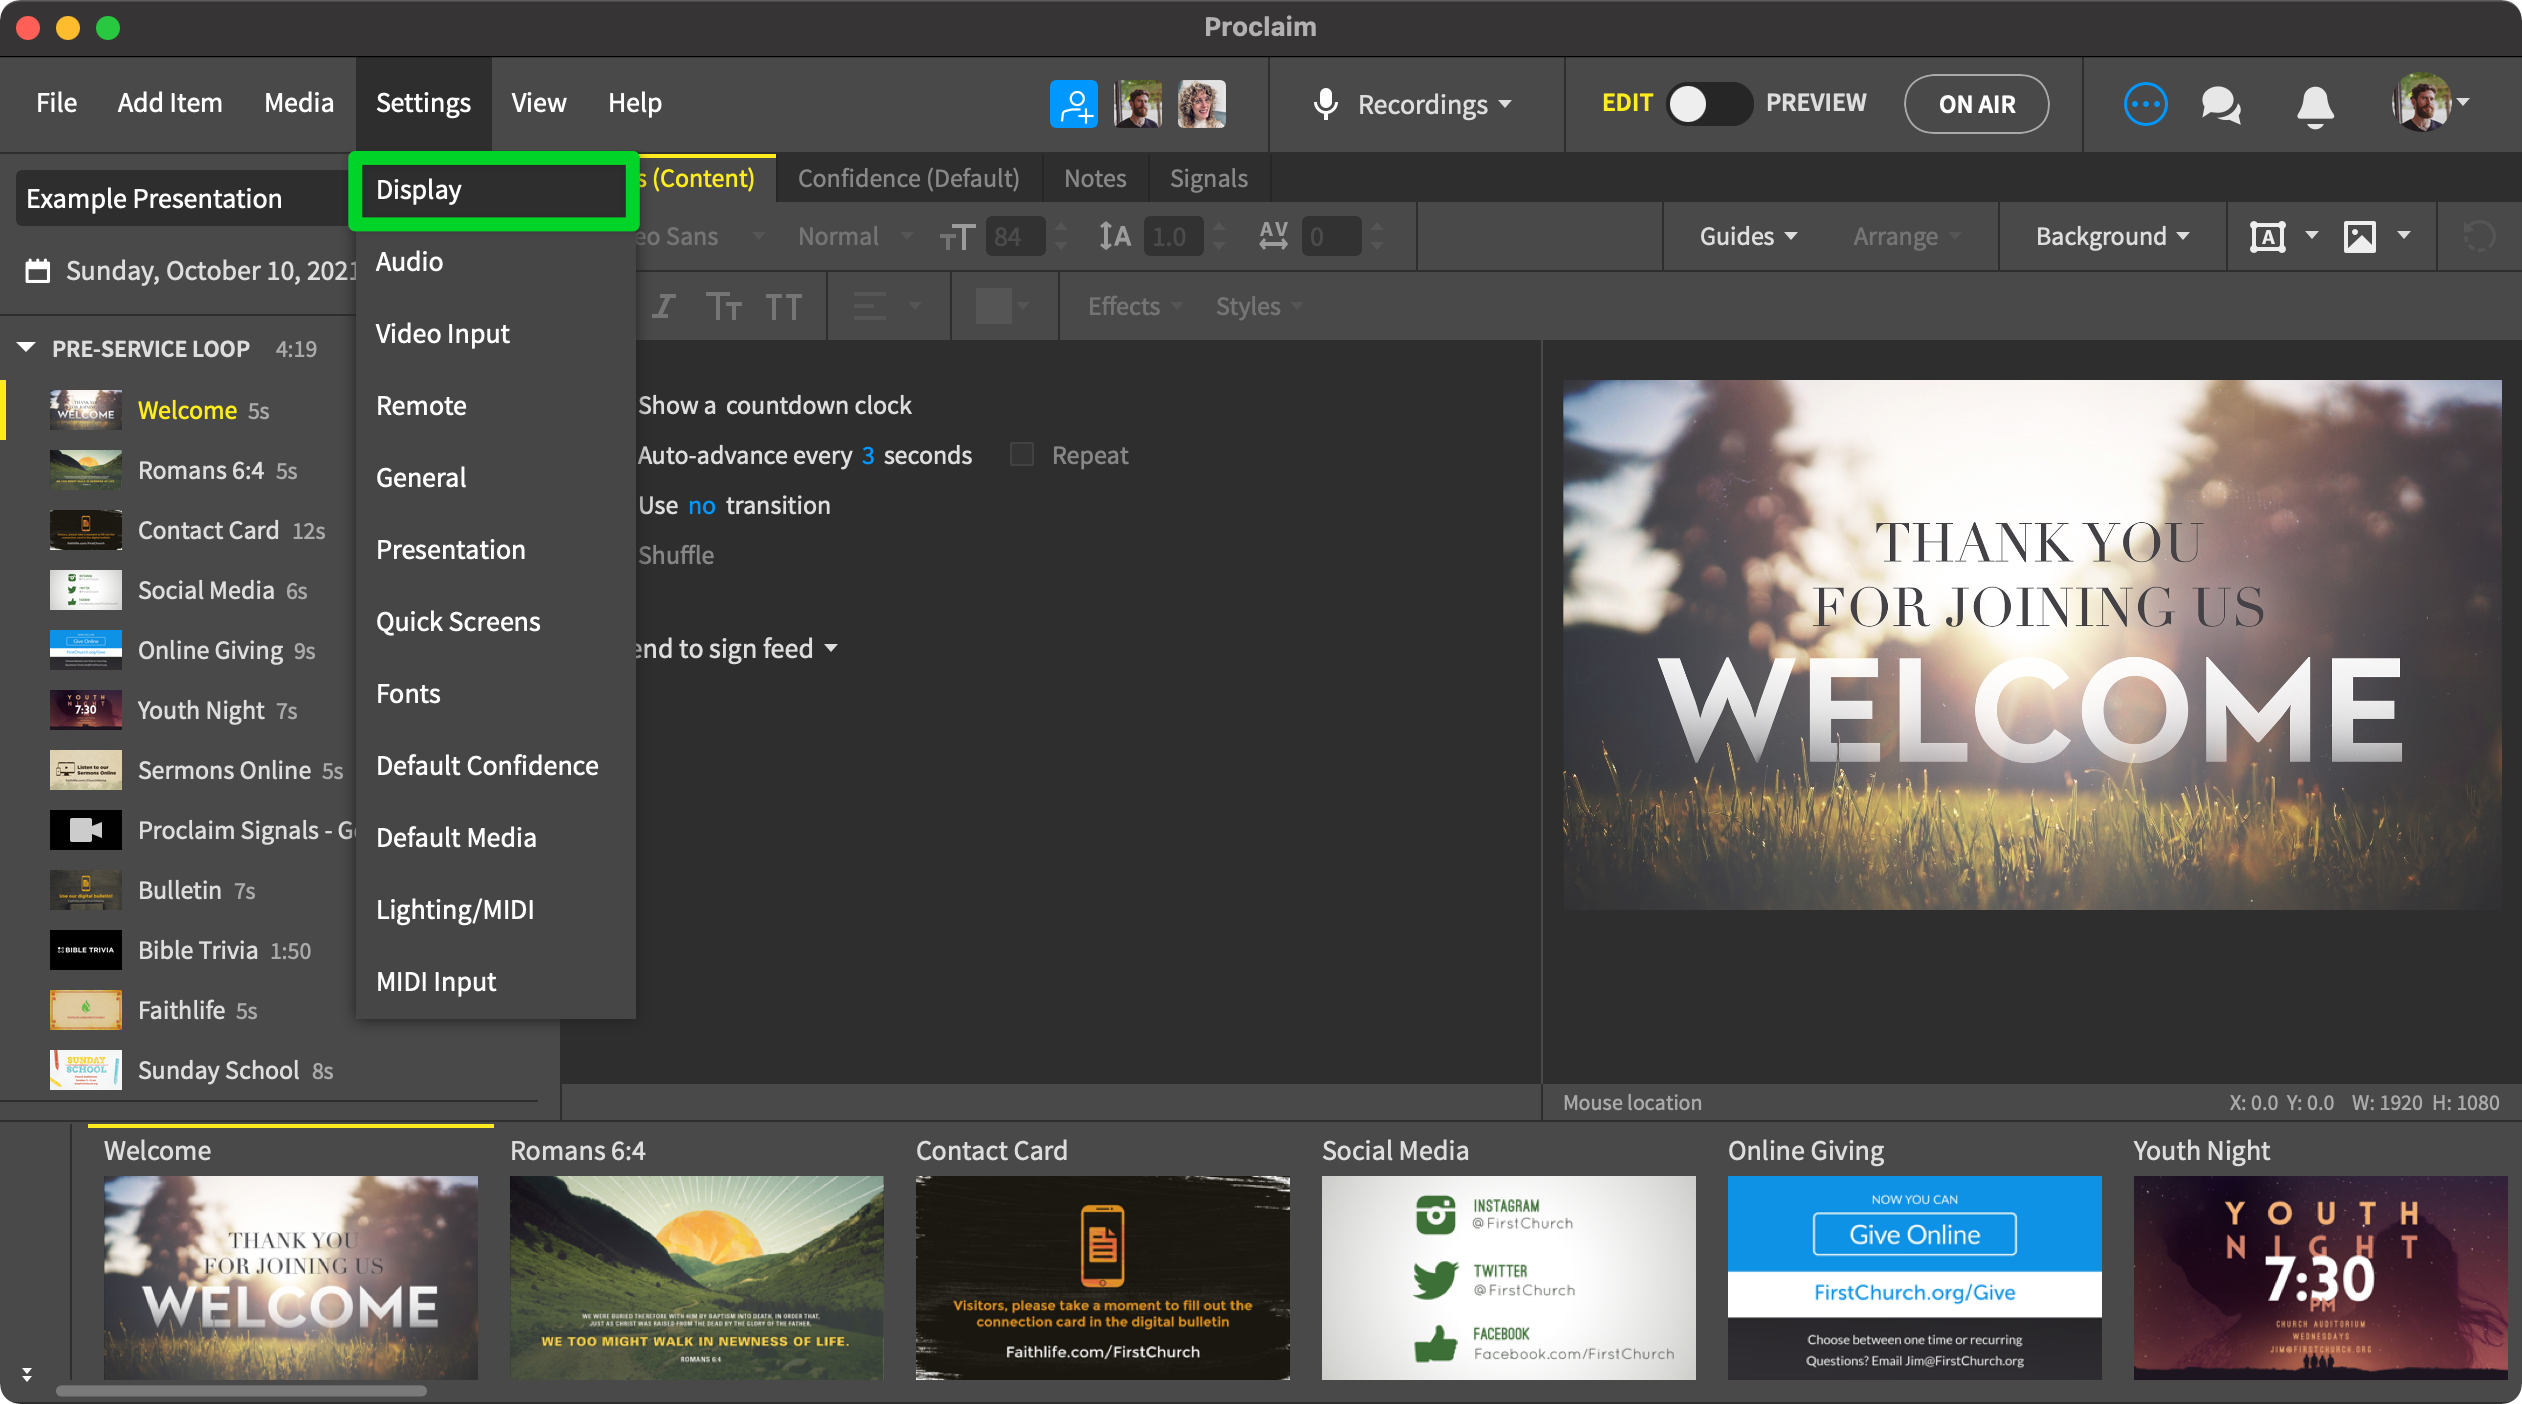Choose Quick Screens menu entry

pyautogui.click(x=496, y=622)
